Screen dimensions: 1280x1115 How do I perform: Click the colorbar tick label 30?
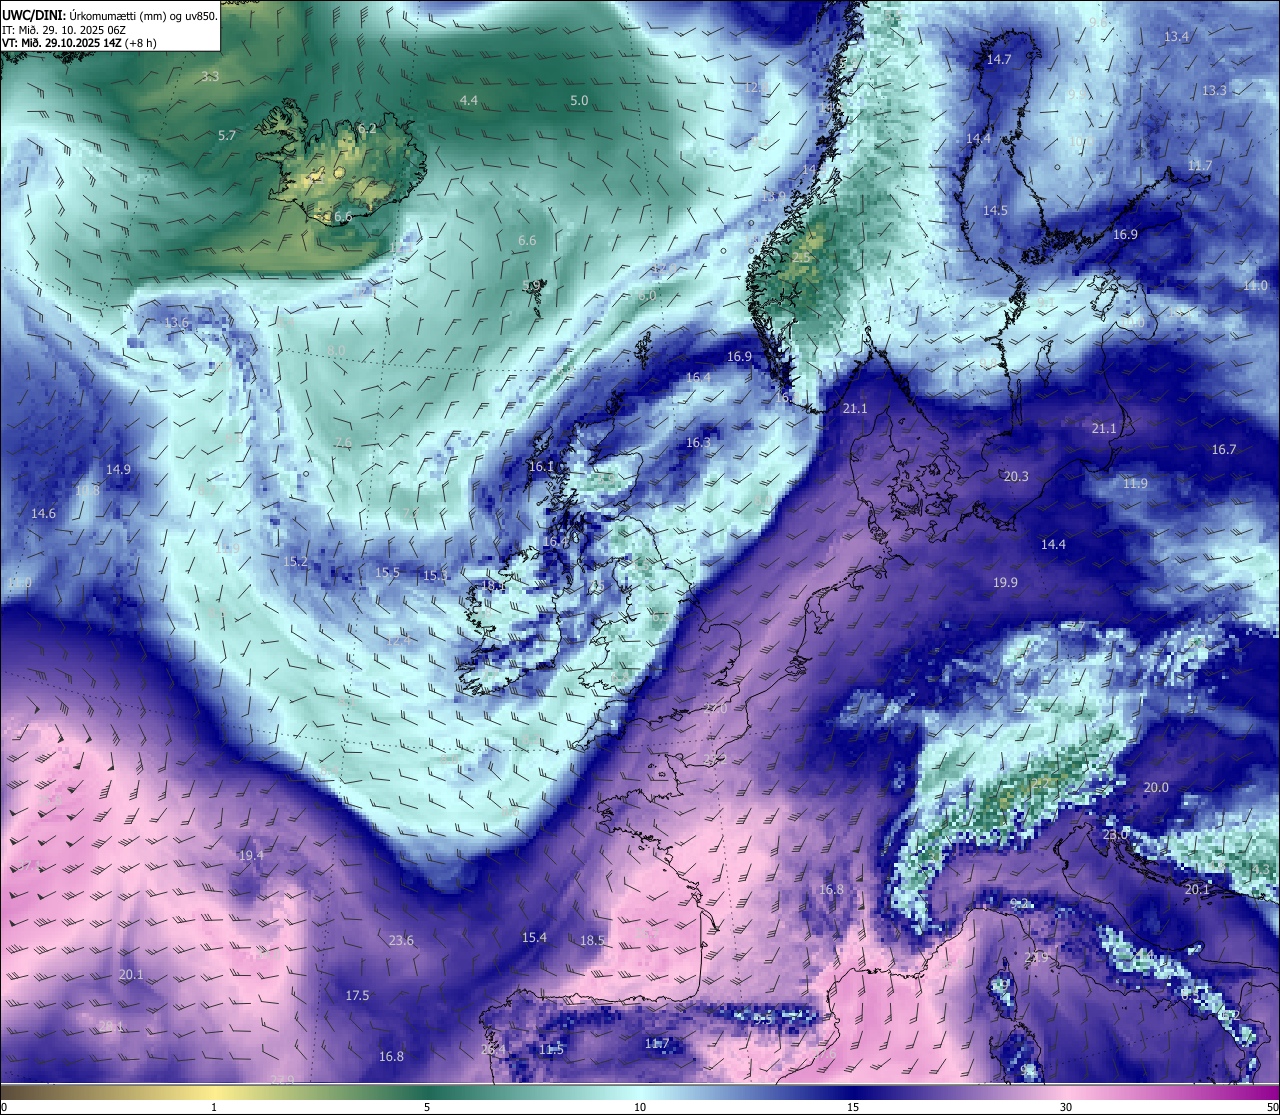1066,1107
